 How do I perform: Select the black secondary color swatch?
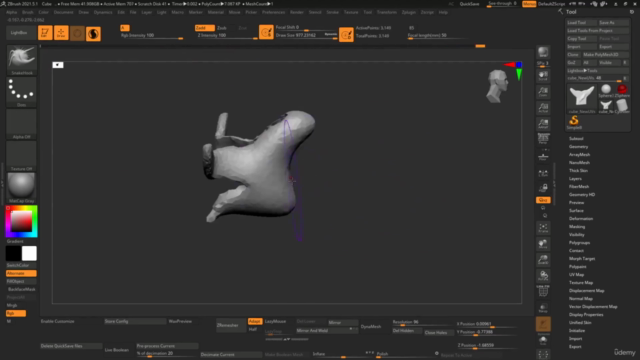click(x=13, y=253)
